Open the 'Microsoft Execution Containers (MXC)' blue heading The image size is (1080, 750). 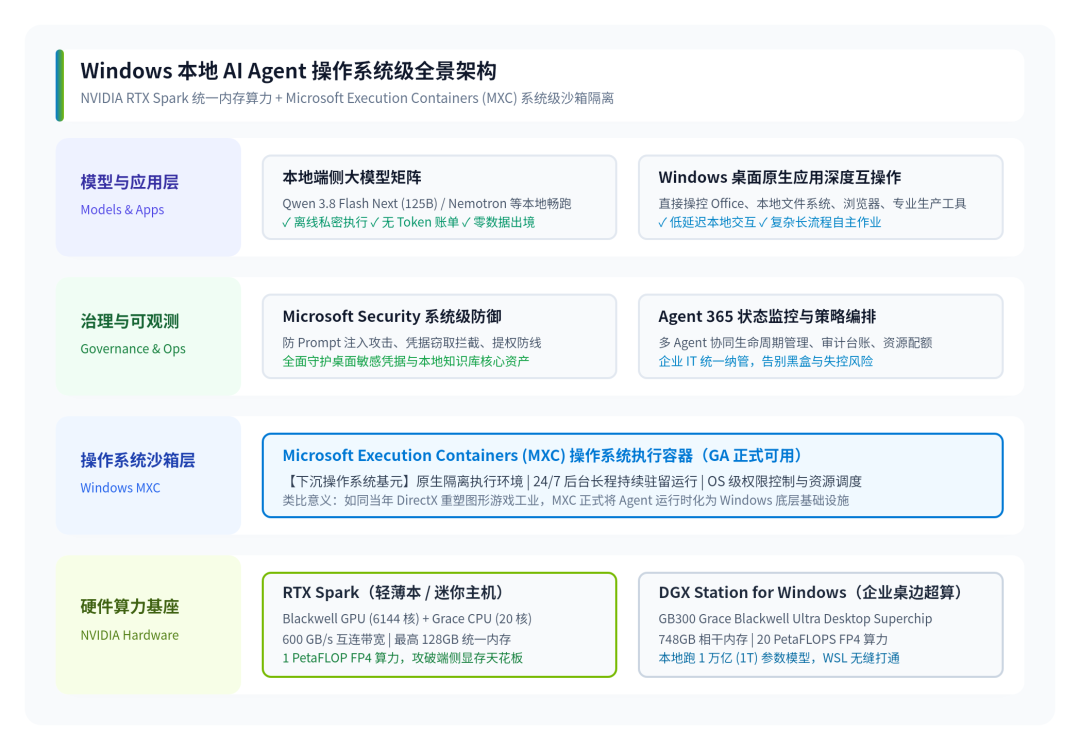[543, 455]
